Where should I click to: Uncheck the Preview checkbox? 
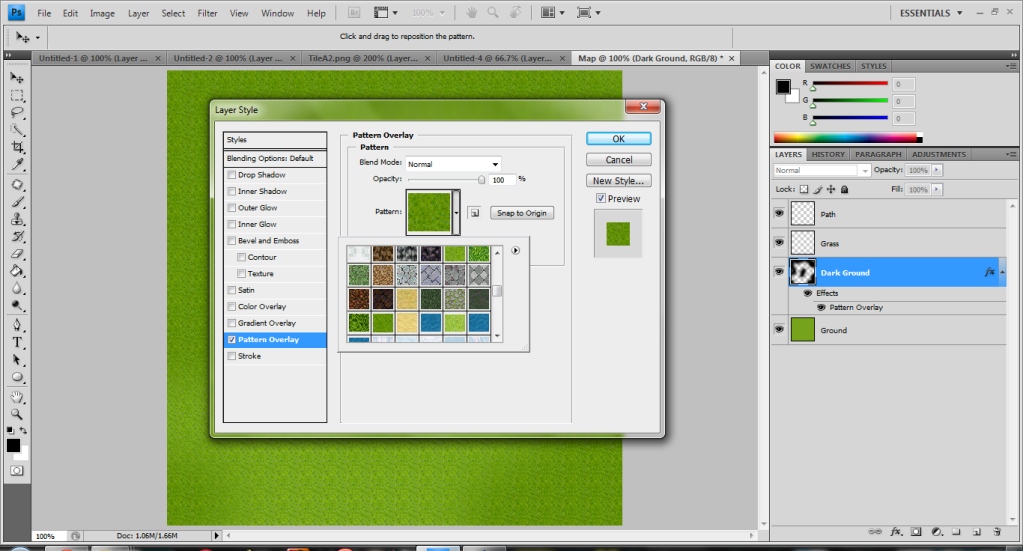tap(601, 198)
